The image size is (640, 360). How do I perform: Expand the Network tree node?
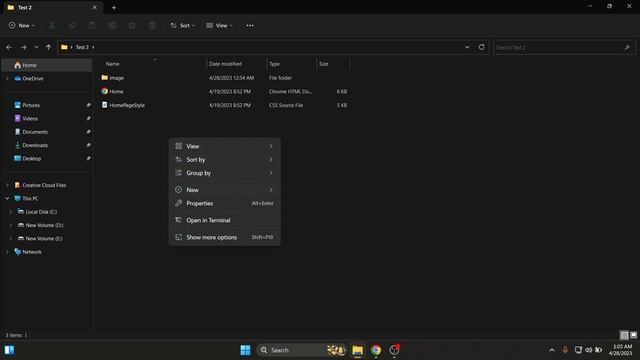pyautogui.click(x=7, y=252)
